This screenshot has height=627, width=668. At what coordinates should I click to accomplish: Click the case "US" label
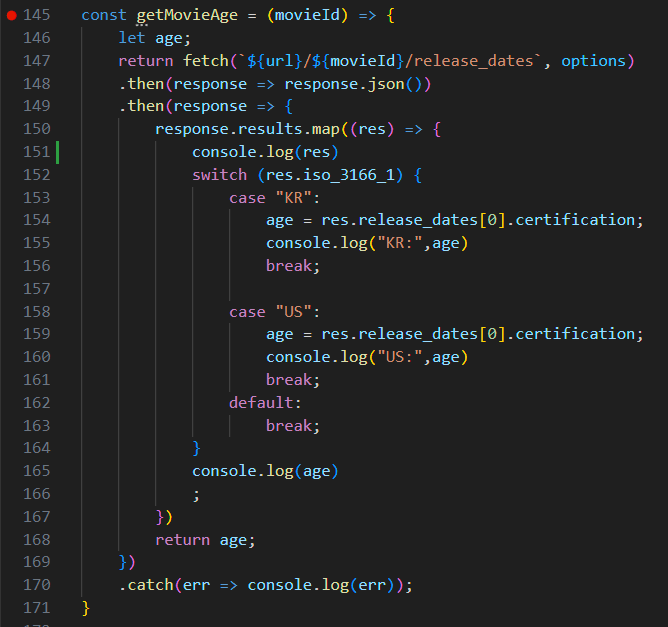pyautogui.click(x=274, y=312)
